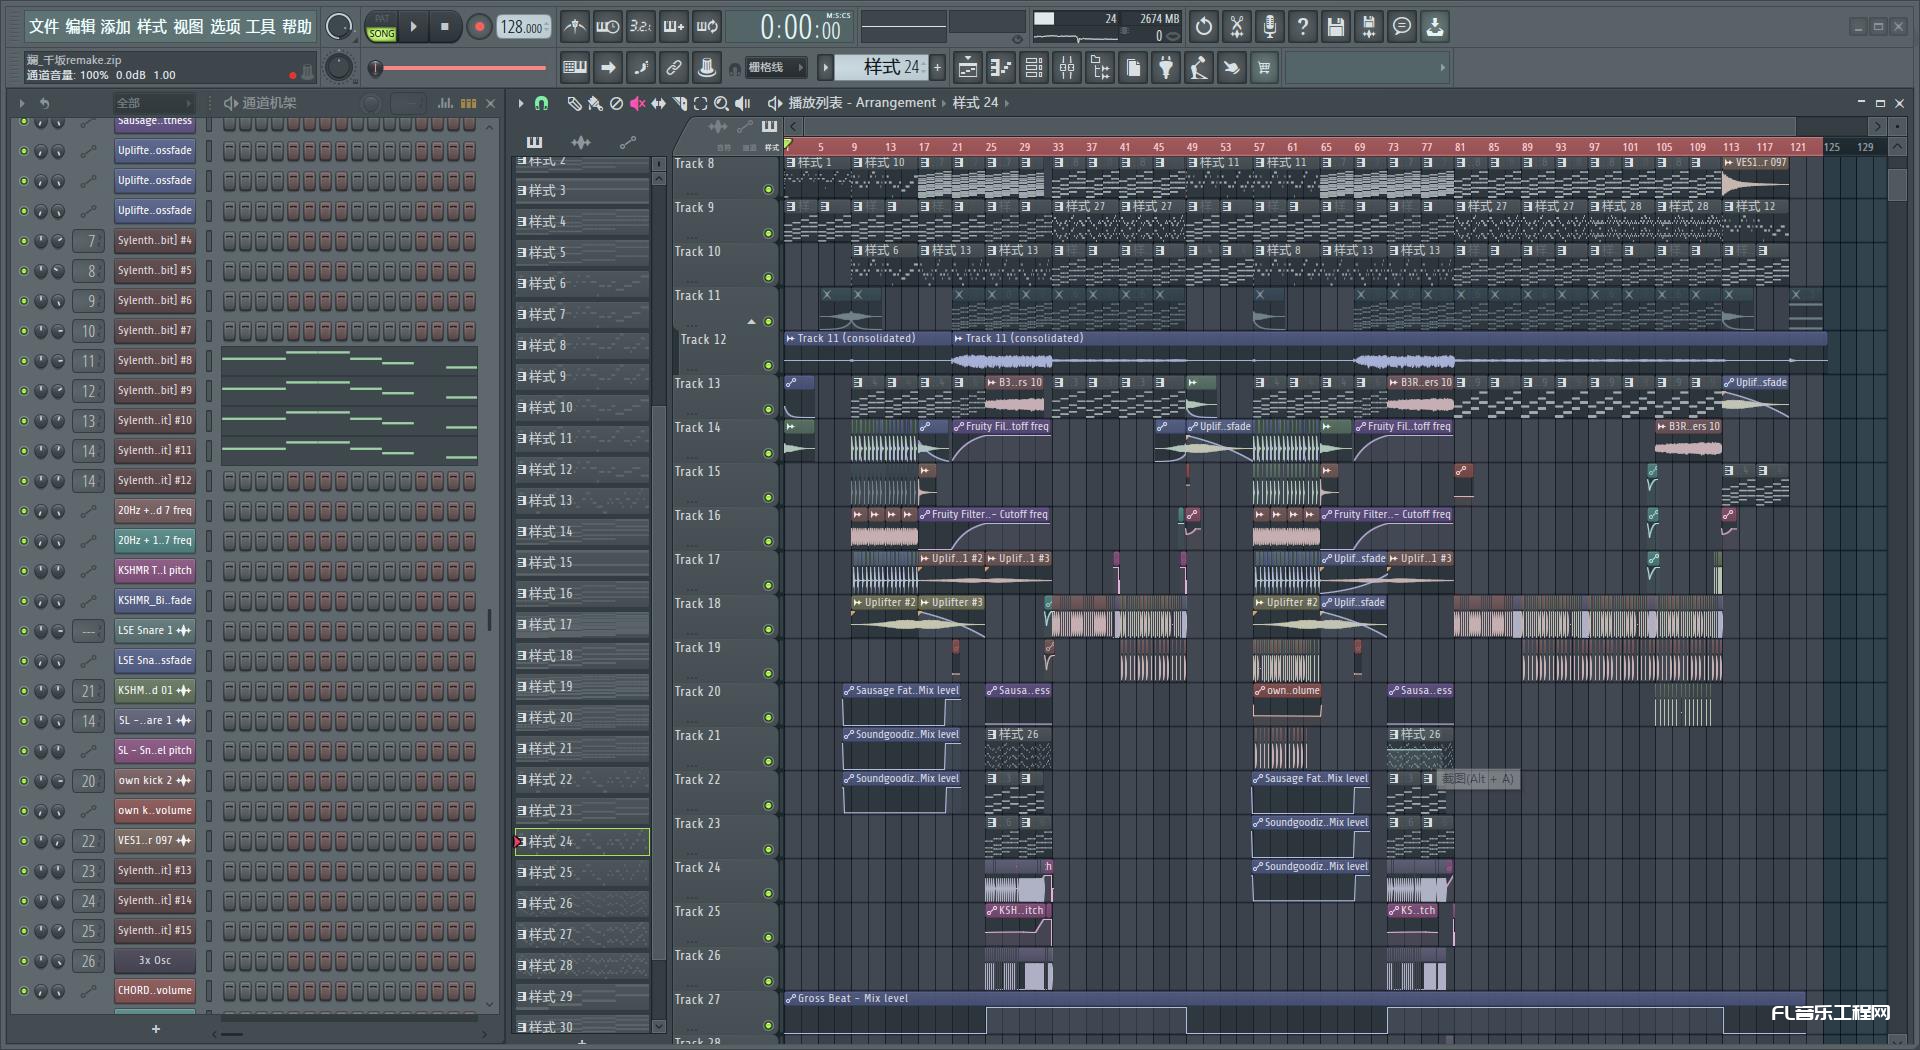Open the 样式 24 breadcrumb in playlist title
Image resolution: width=1920 pixels, height=1050 pixels.
pos(975,103)
